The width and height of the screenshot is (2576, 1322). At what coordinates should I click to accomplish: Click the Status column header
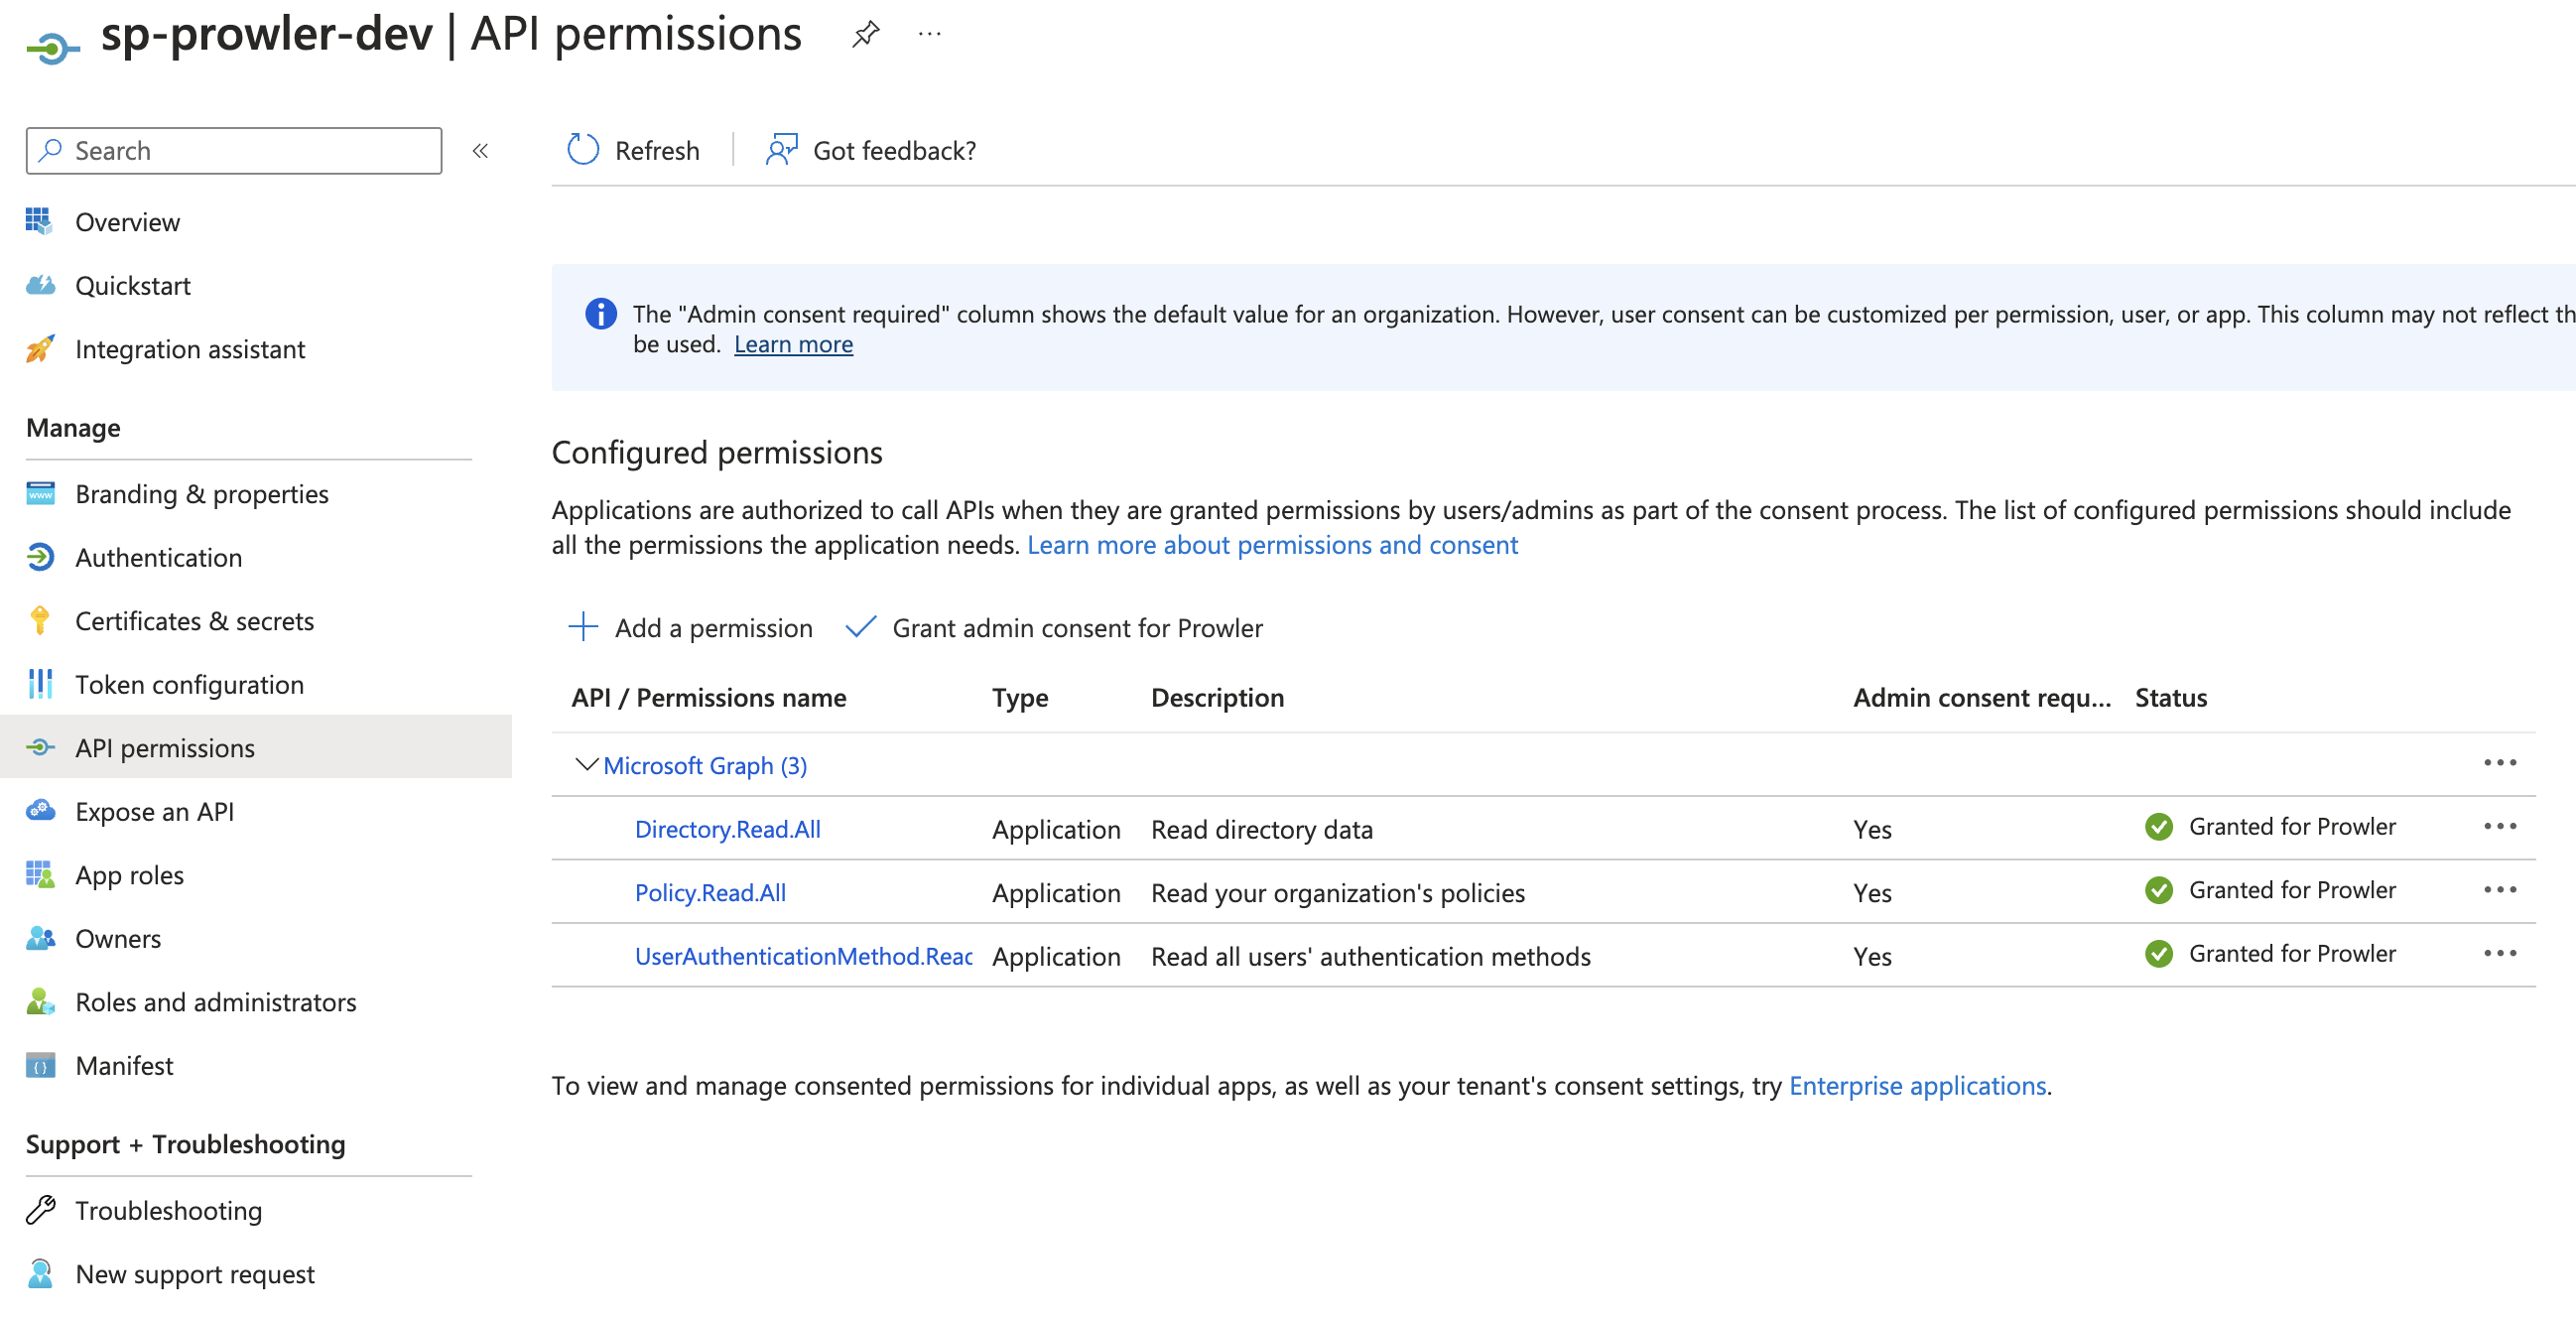click(x=2170, y=697)
